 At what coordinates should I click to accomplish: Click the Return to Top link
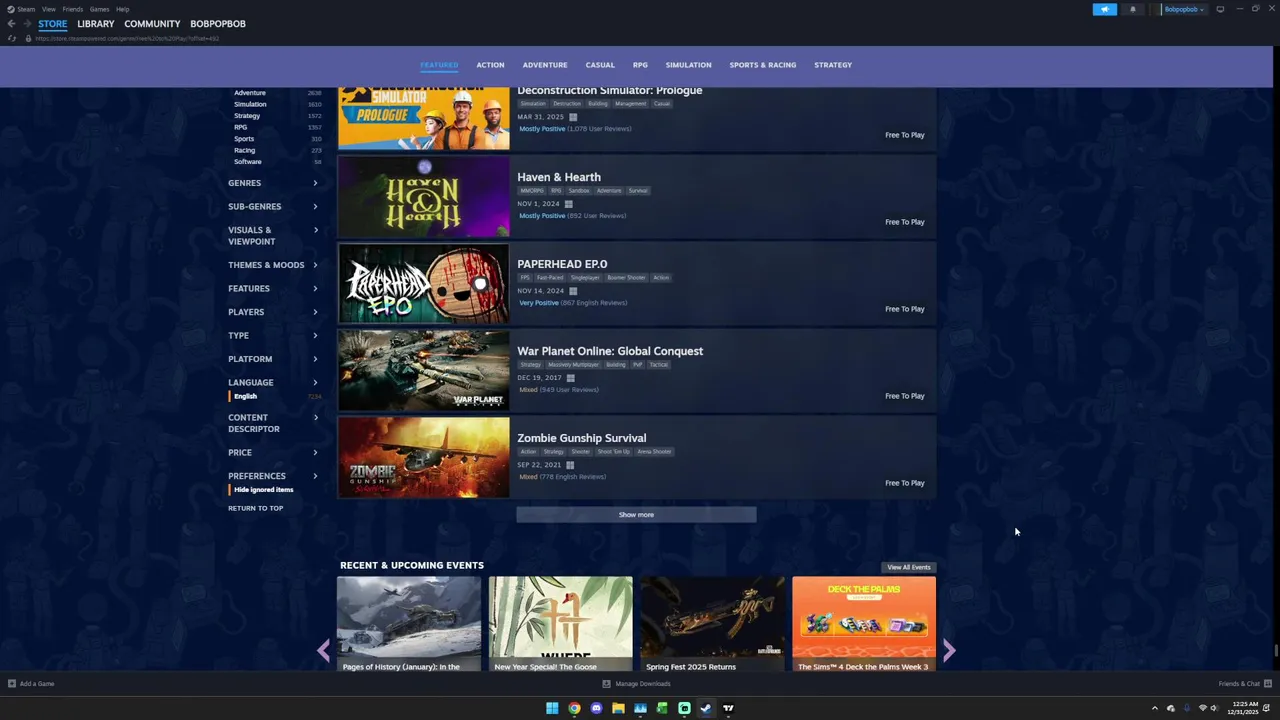[255, 508]
